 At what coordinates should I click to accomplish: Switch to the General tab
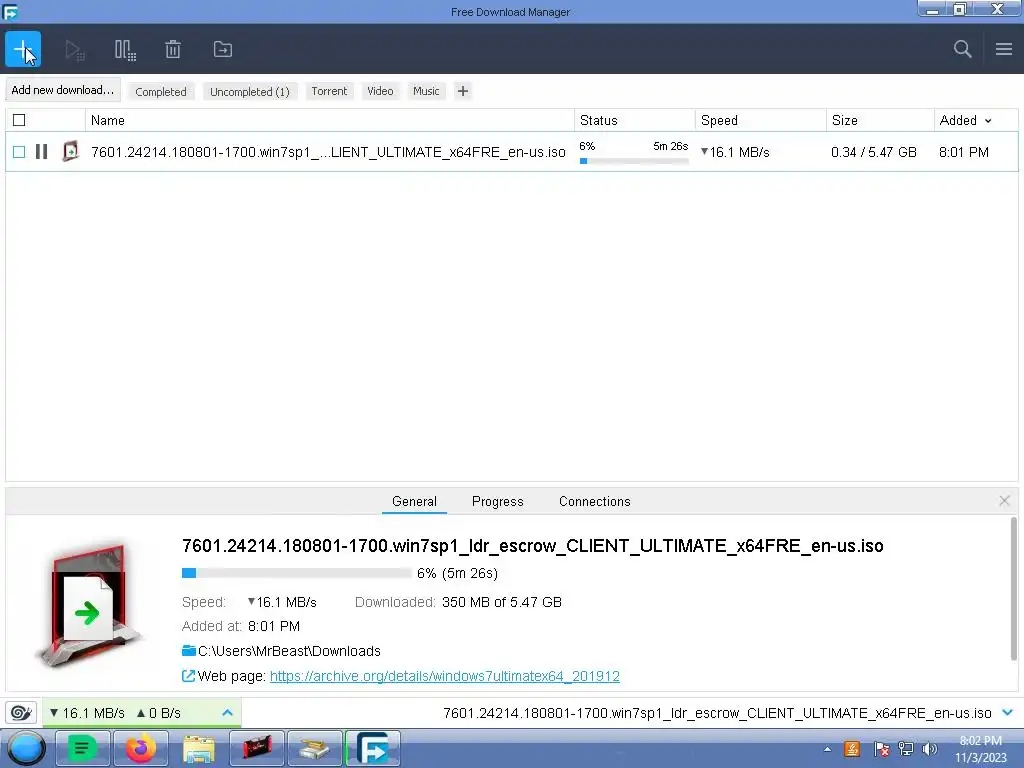click(x=414, y=501)
